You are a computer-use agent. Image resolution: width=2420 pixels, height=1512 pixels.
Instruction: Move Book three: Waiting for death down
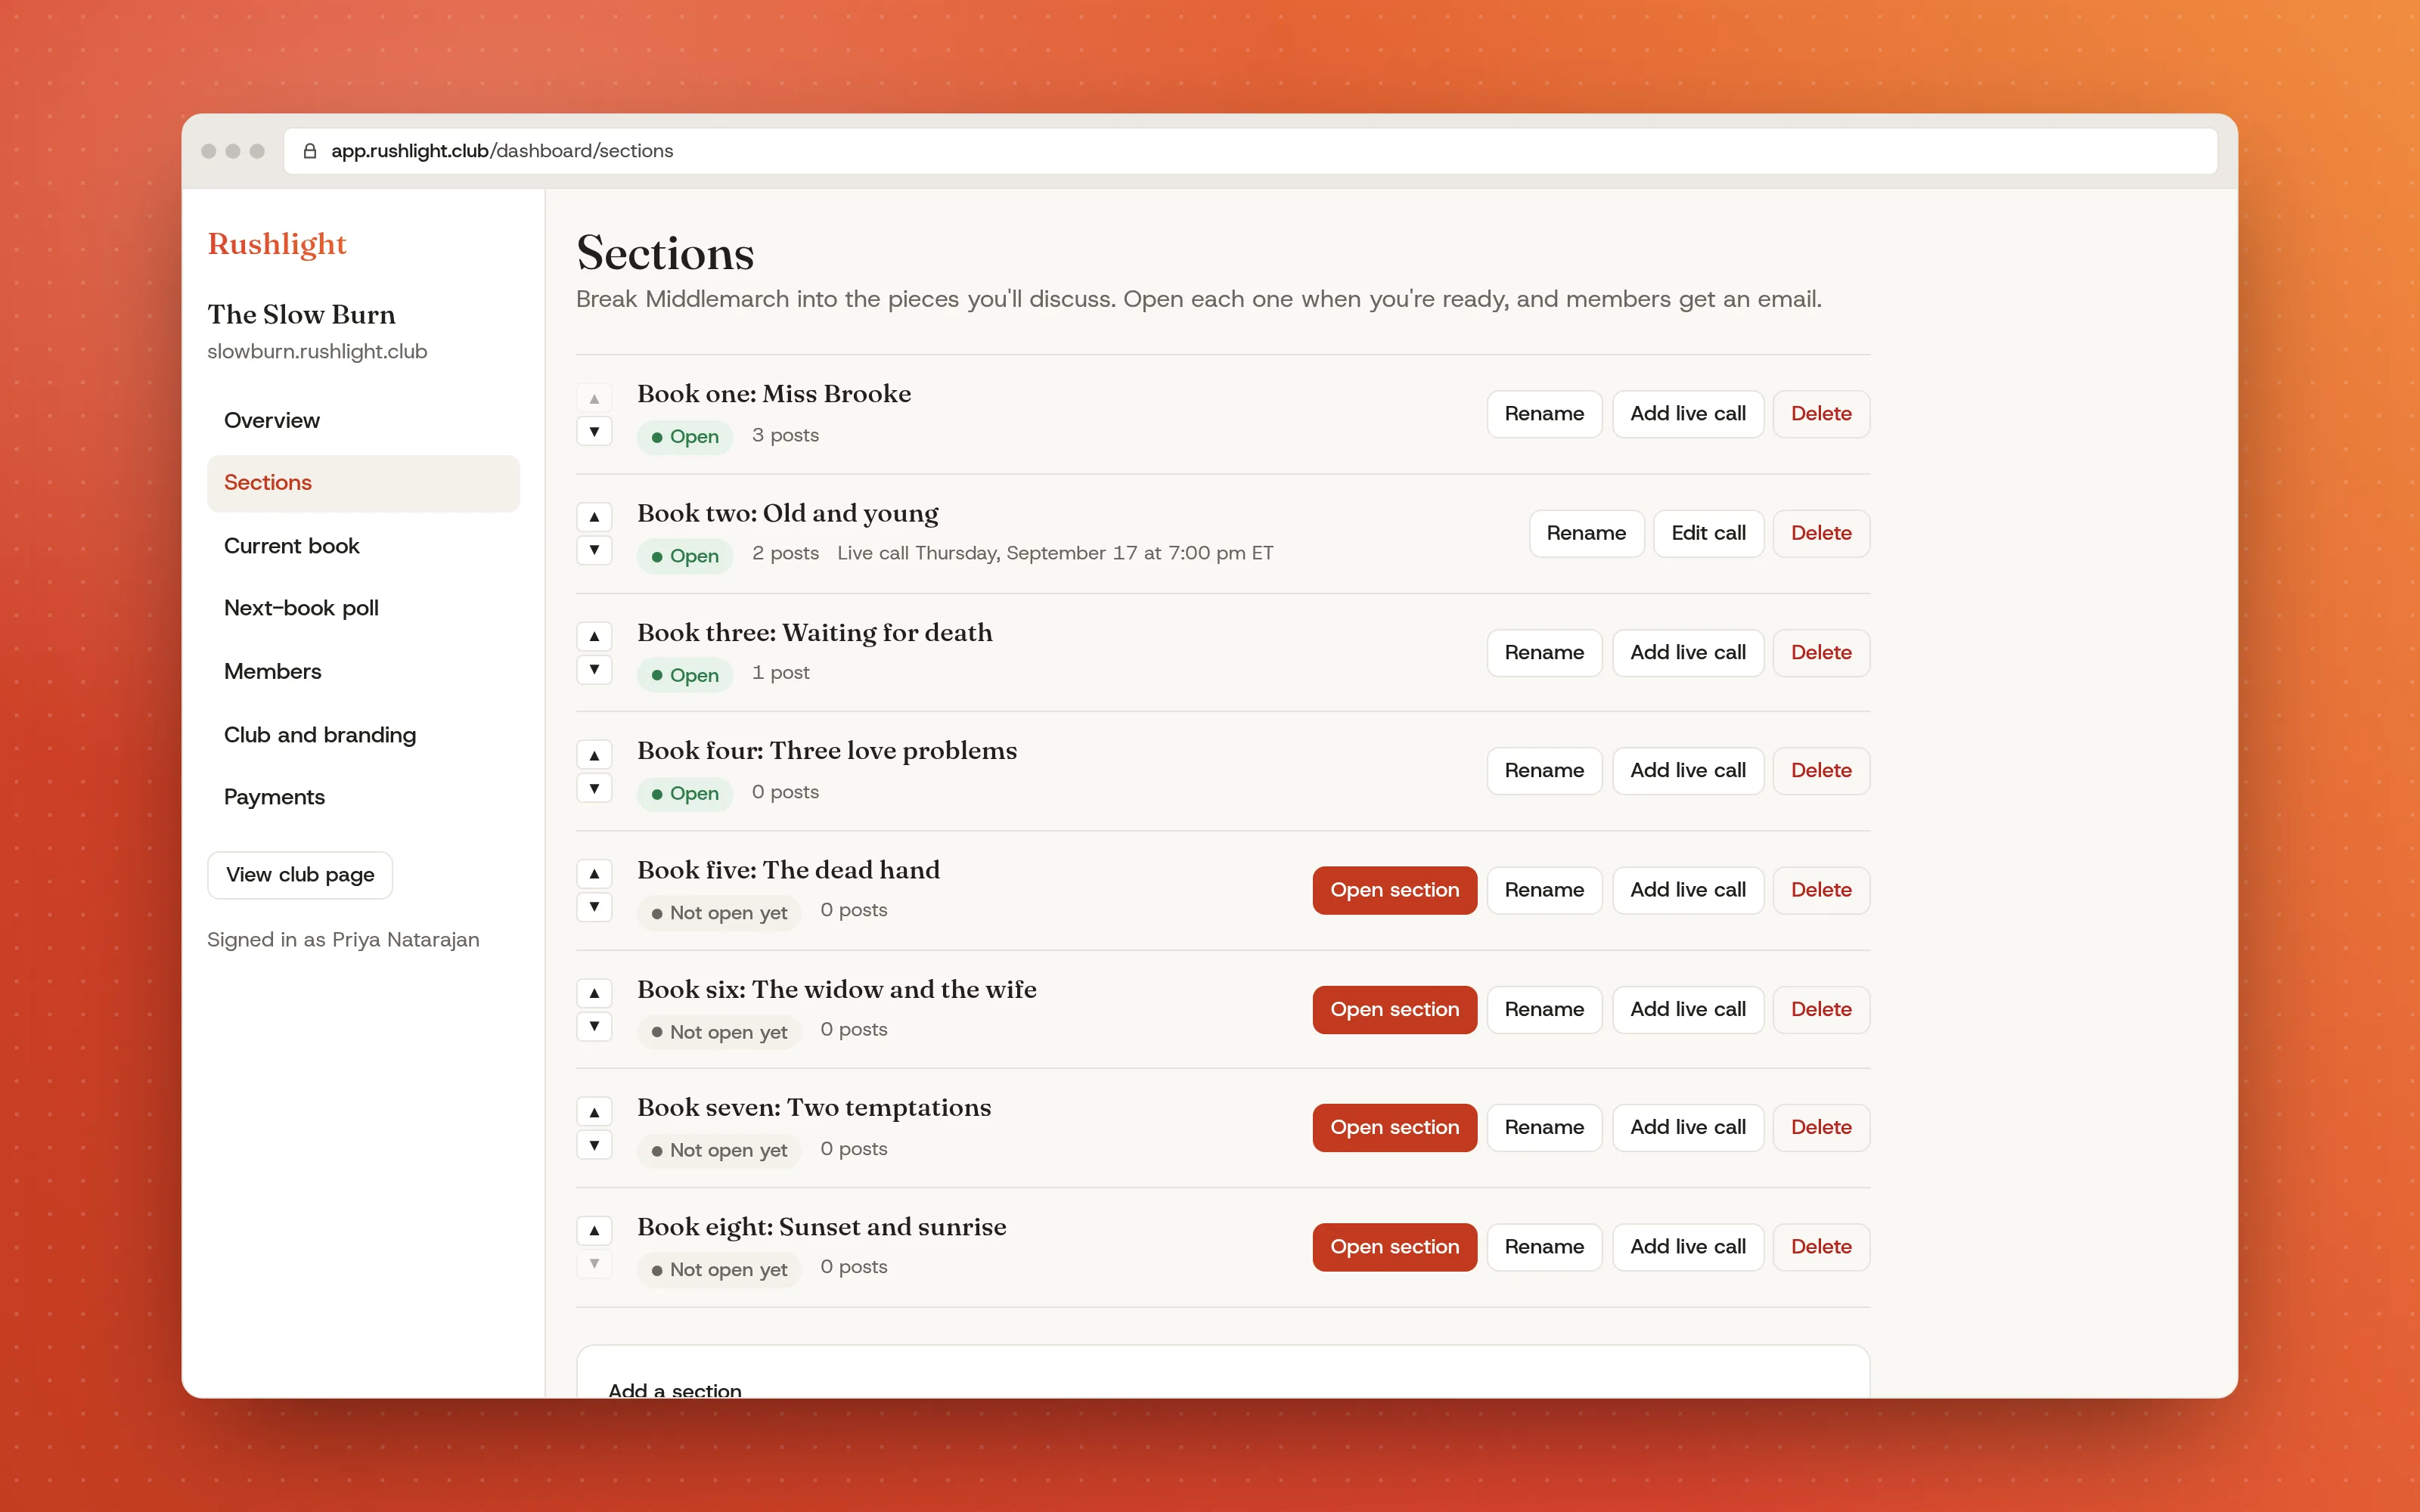pyautogui.click(x=594, y=670)
